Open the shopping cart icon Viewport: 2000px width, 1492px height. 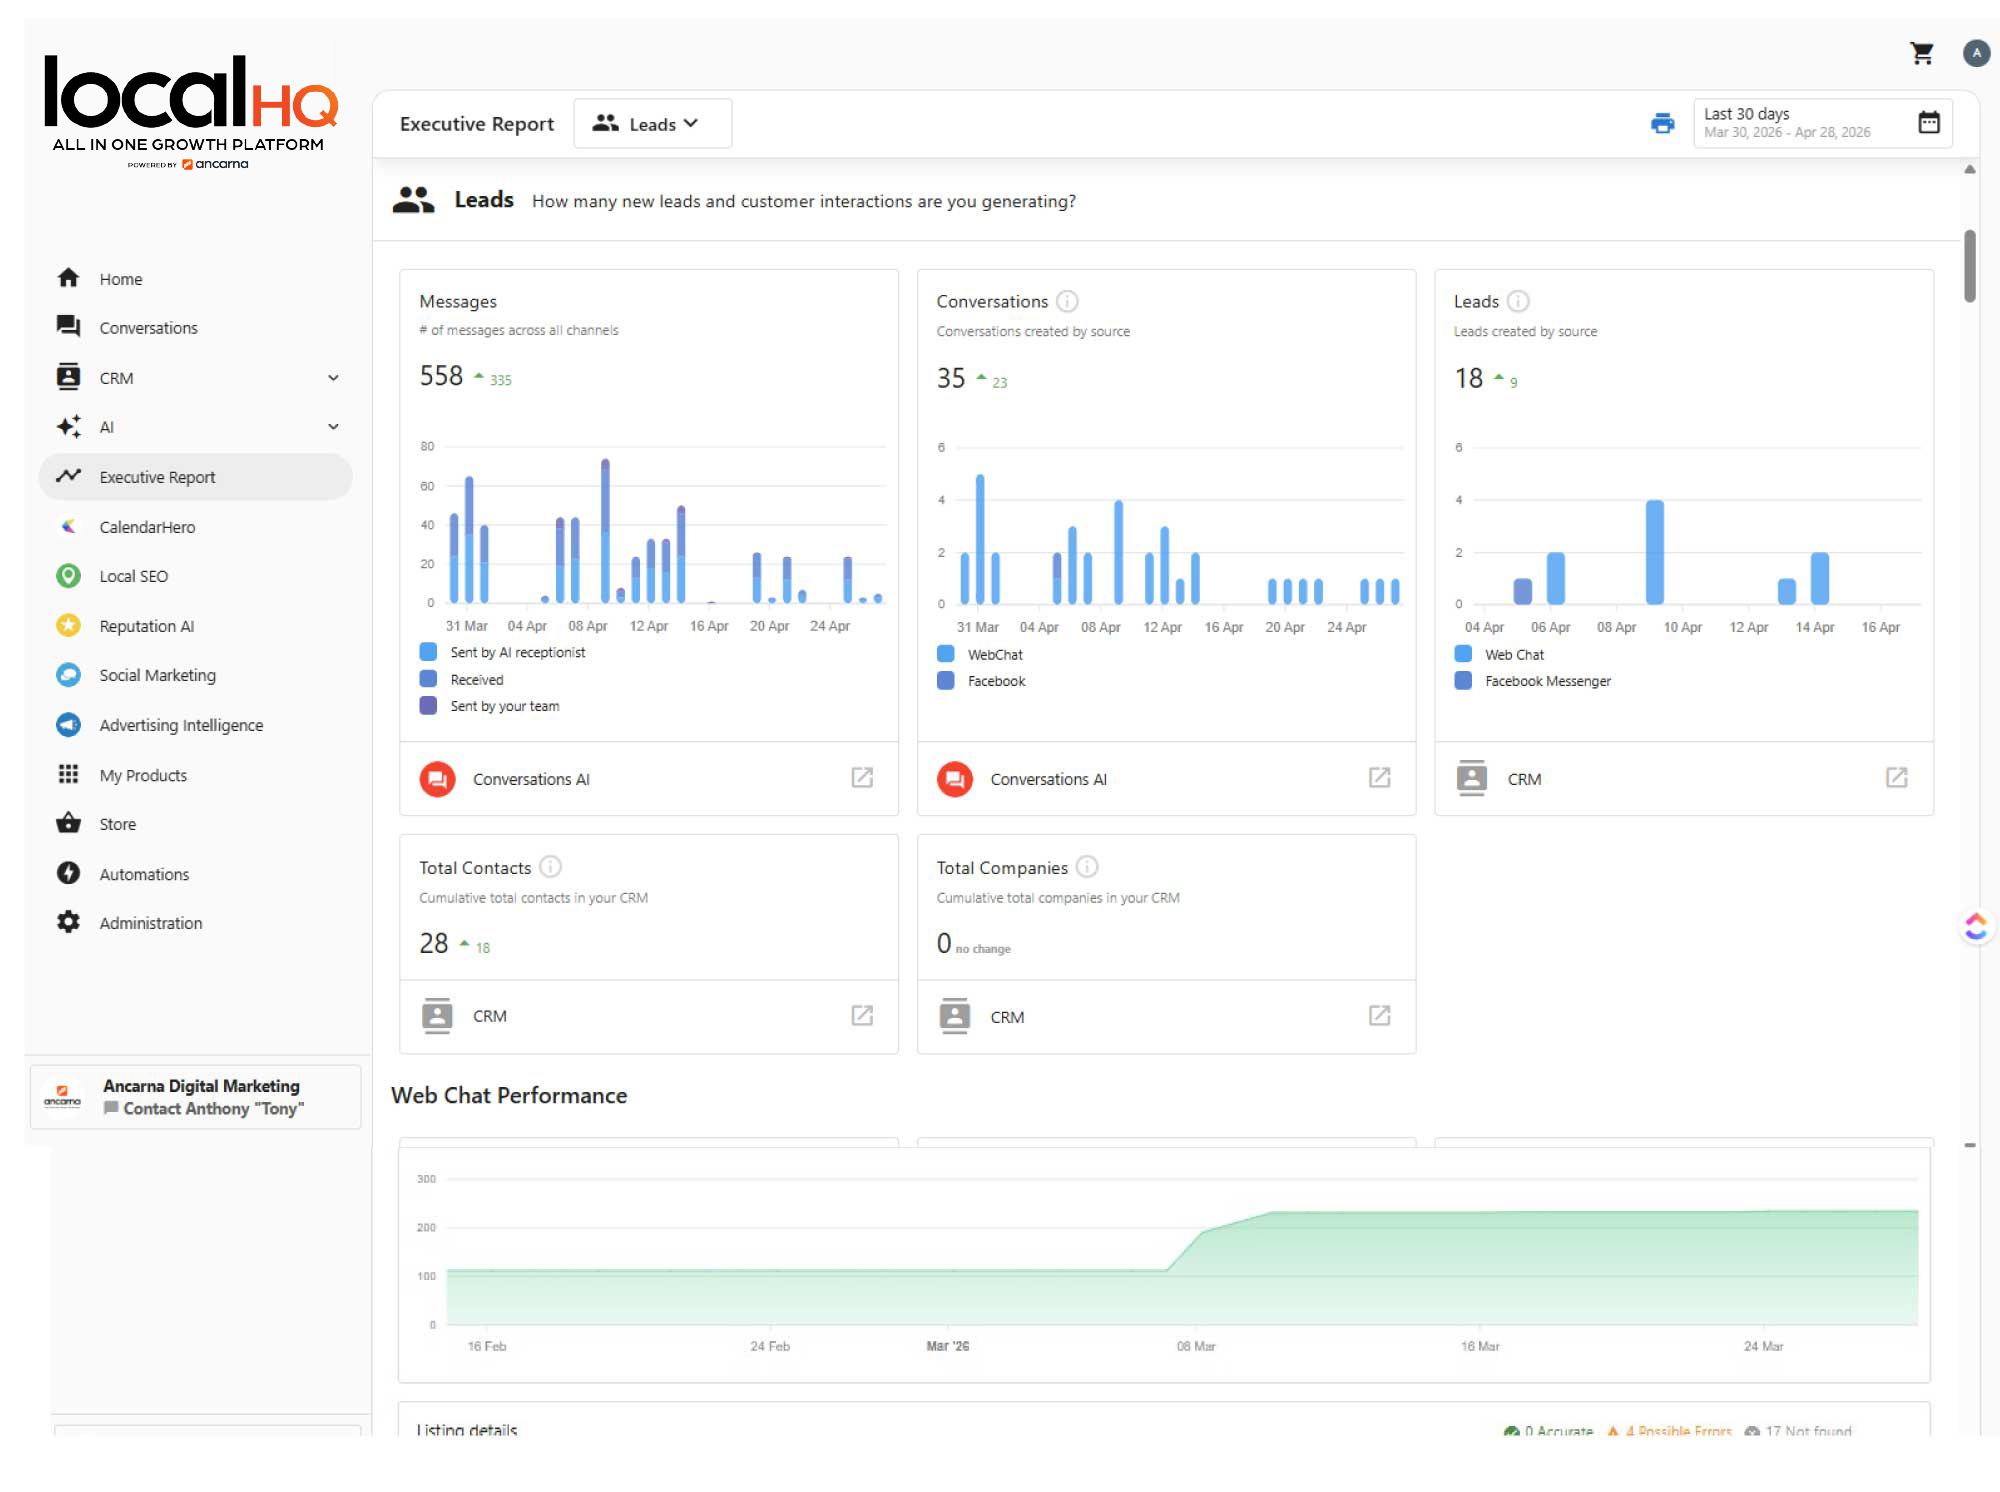coord(1921,53)
